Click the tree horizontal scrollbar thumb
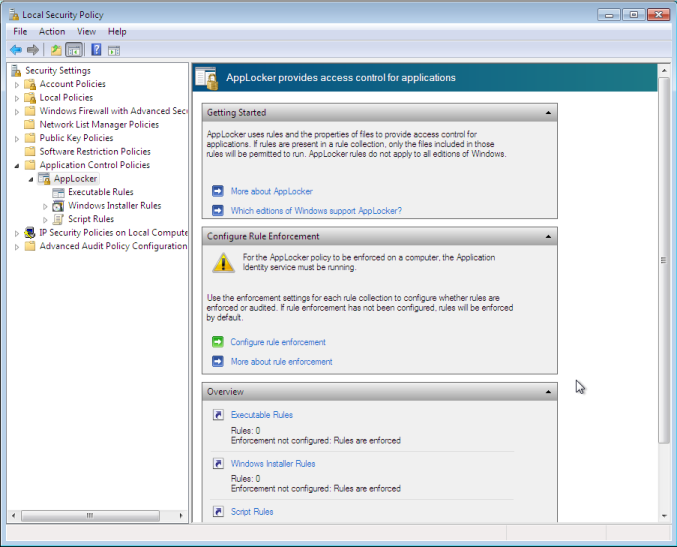The height and width of the screenshot is (547, 677). coord(90,515)
